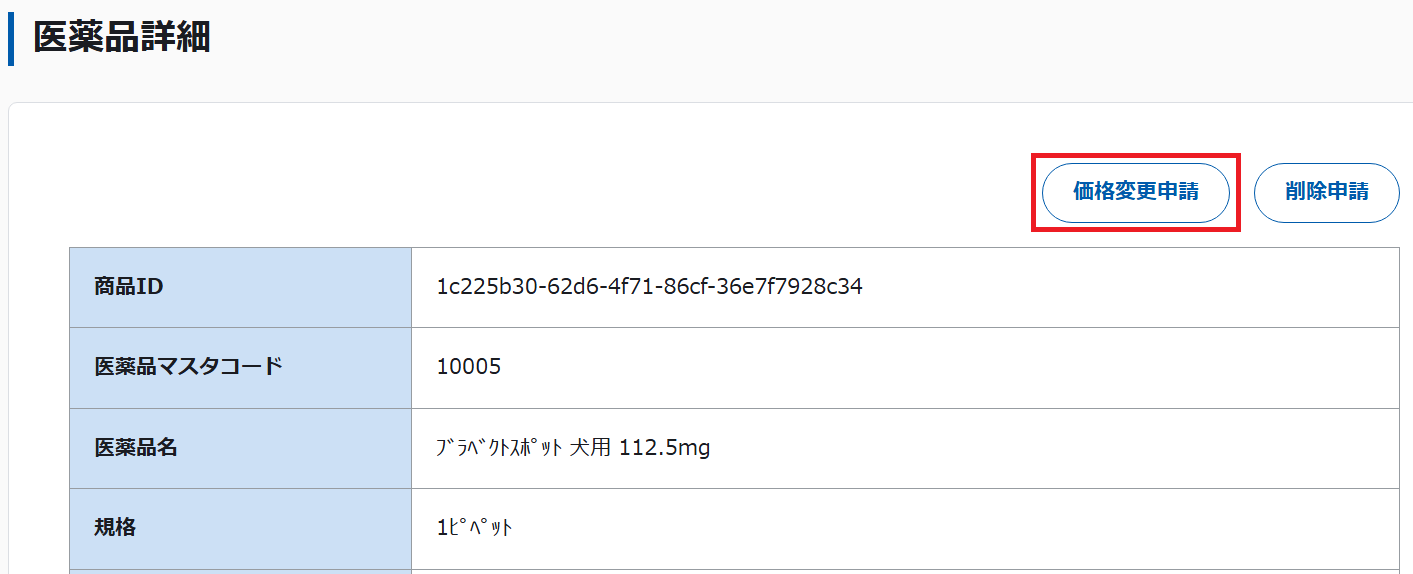Select the 規格 label cell

pos(240,528)
